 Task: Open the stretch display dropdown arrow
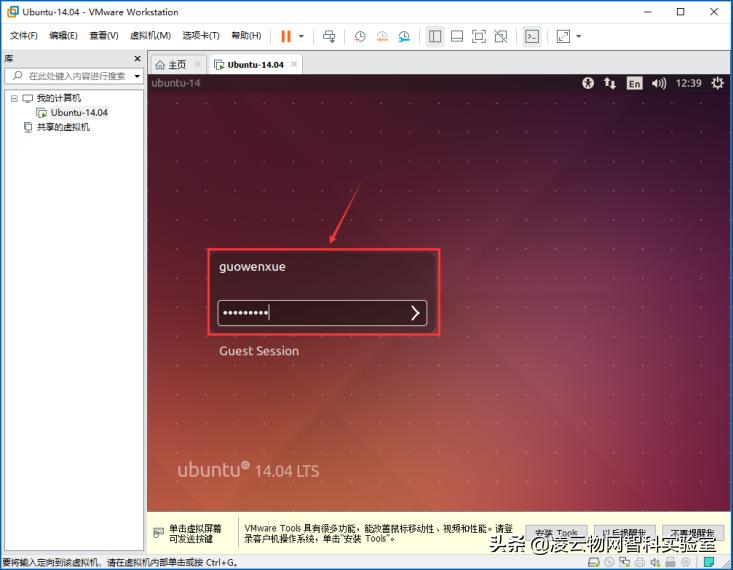(x=578, y=36)
